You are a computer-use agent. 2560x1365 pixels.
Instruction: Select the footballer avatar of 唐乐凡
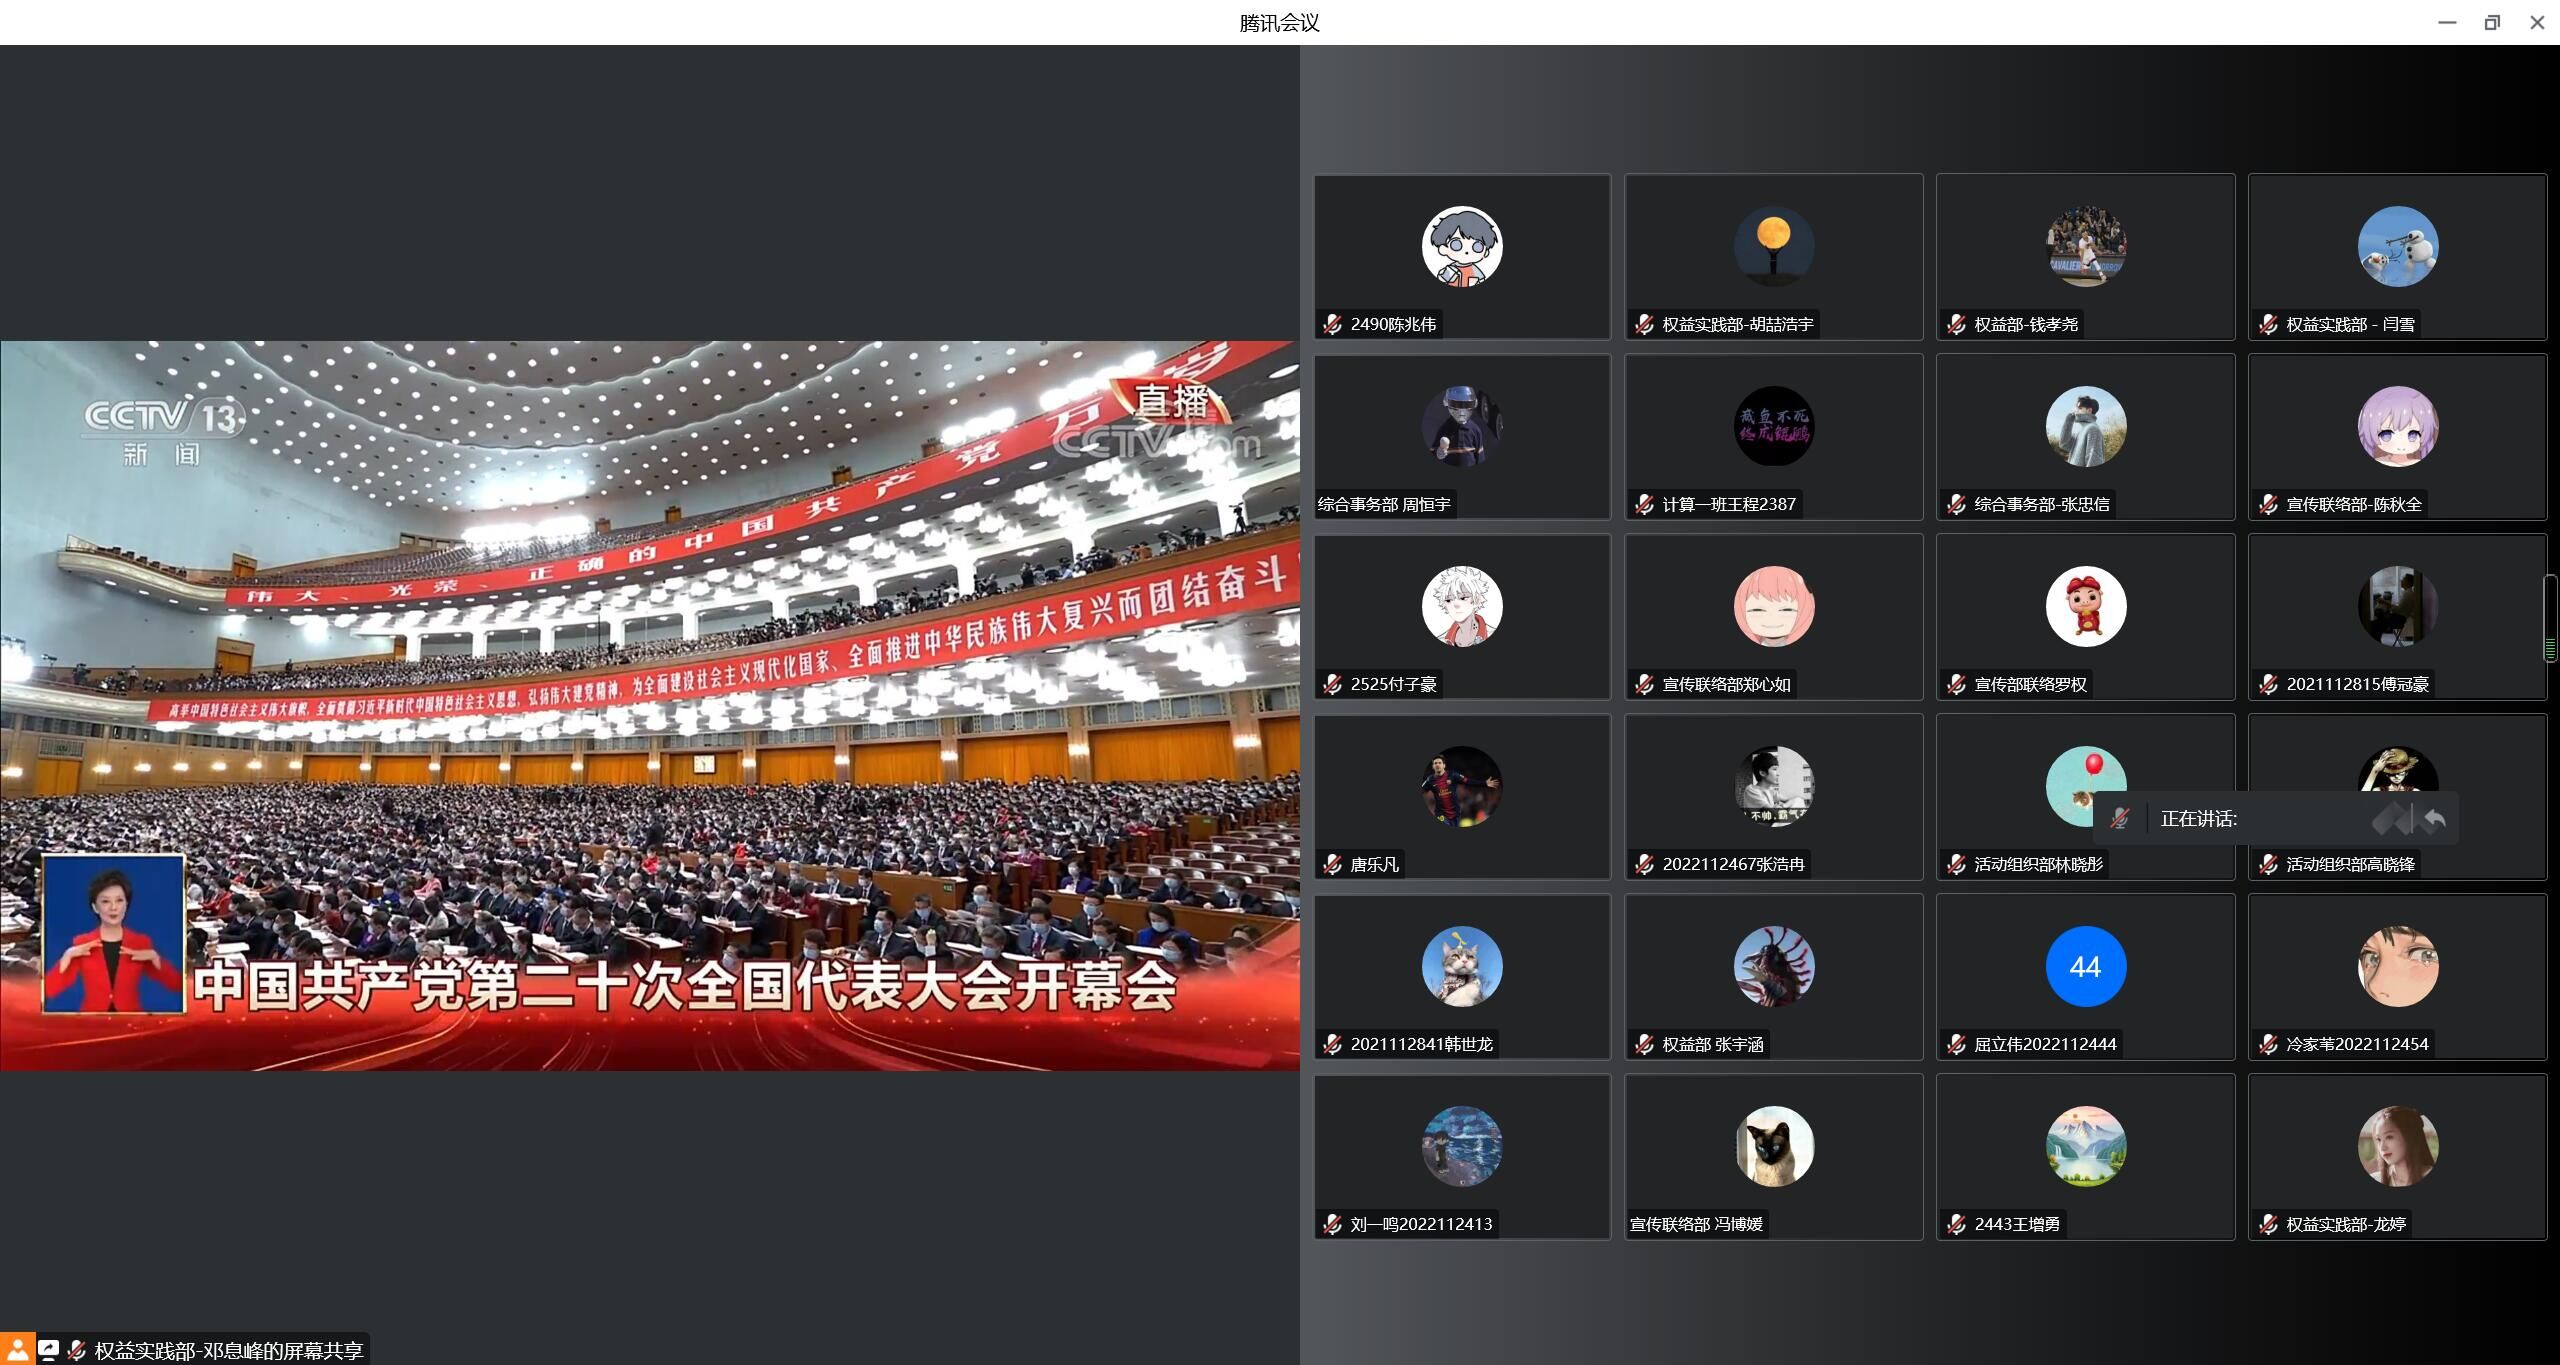coord(1462,786)
